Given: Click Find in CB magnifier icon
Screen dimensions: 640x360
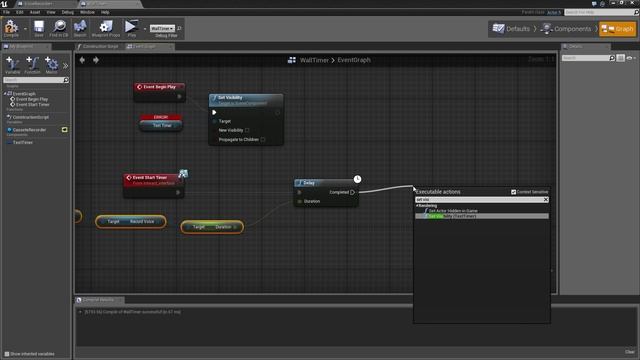Looking at the screenshot, I should 59,27.
